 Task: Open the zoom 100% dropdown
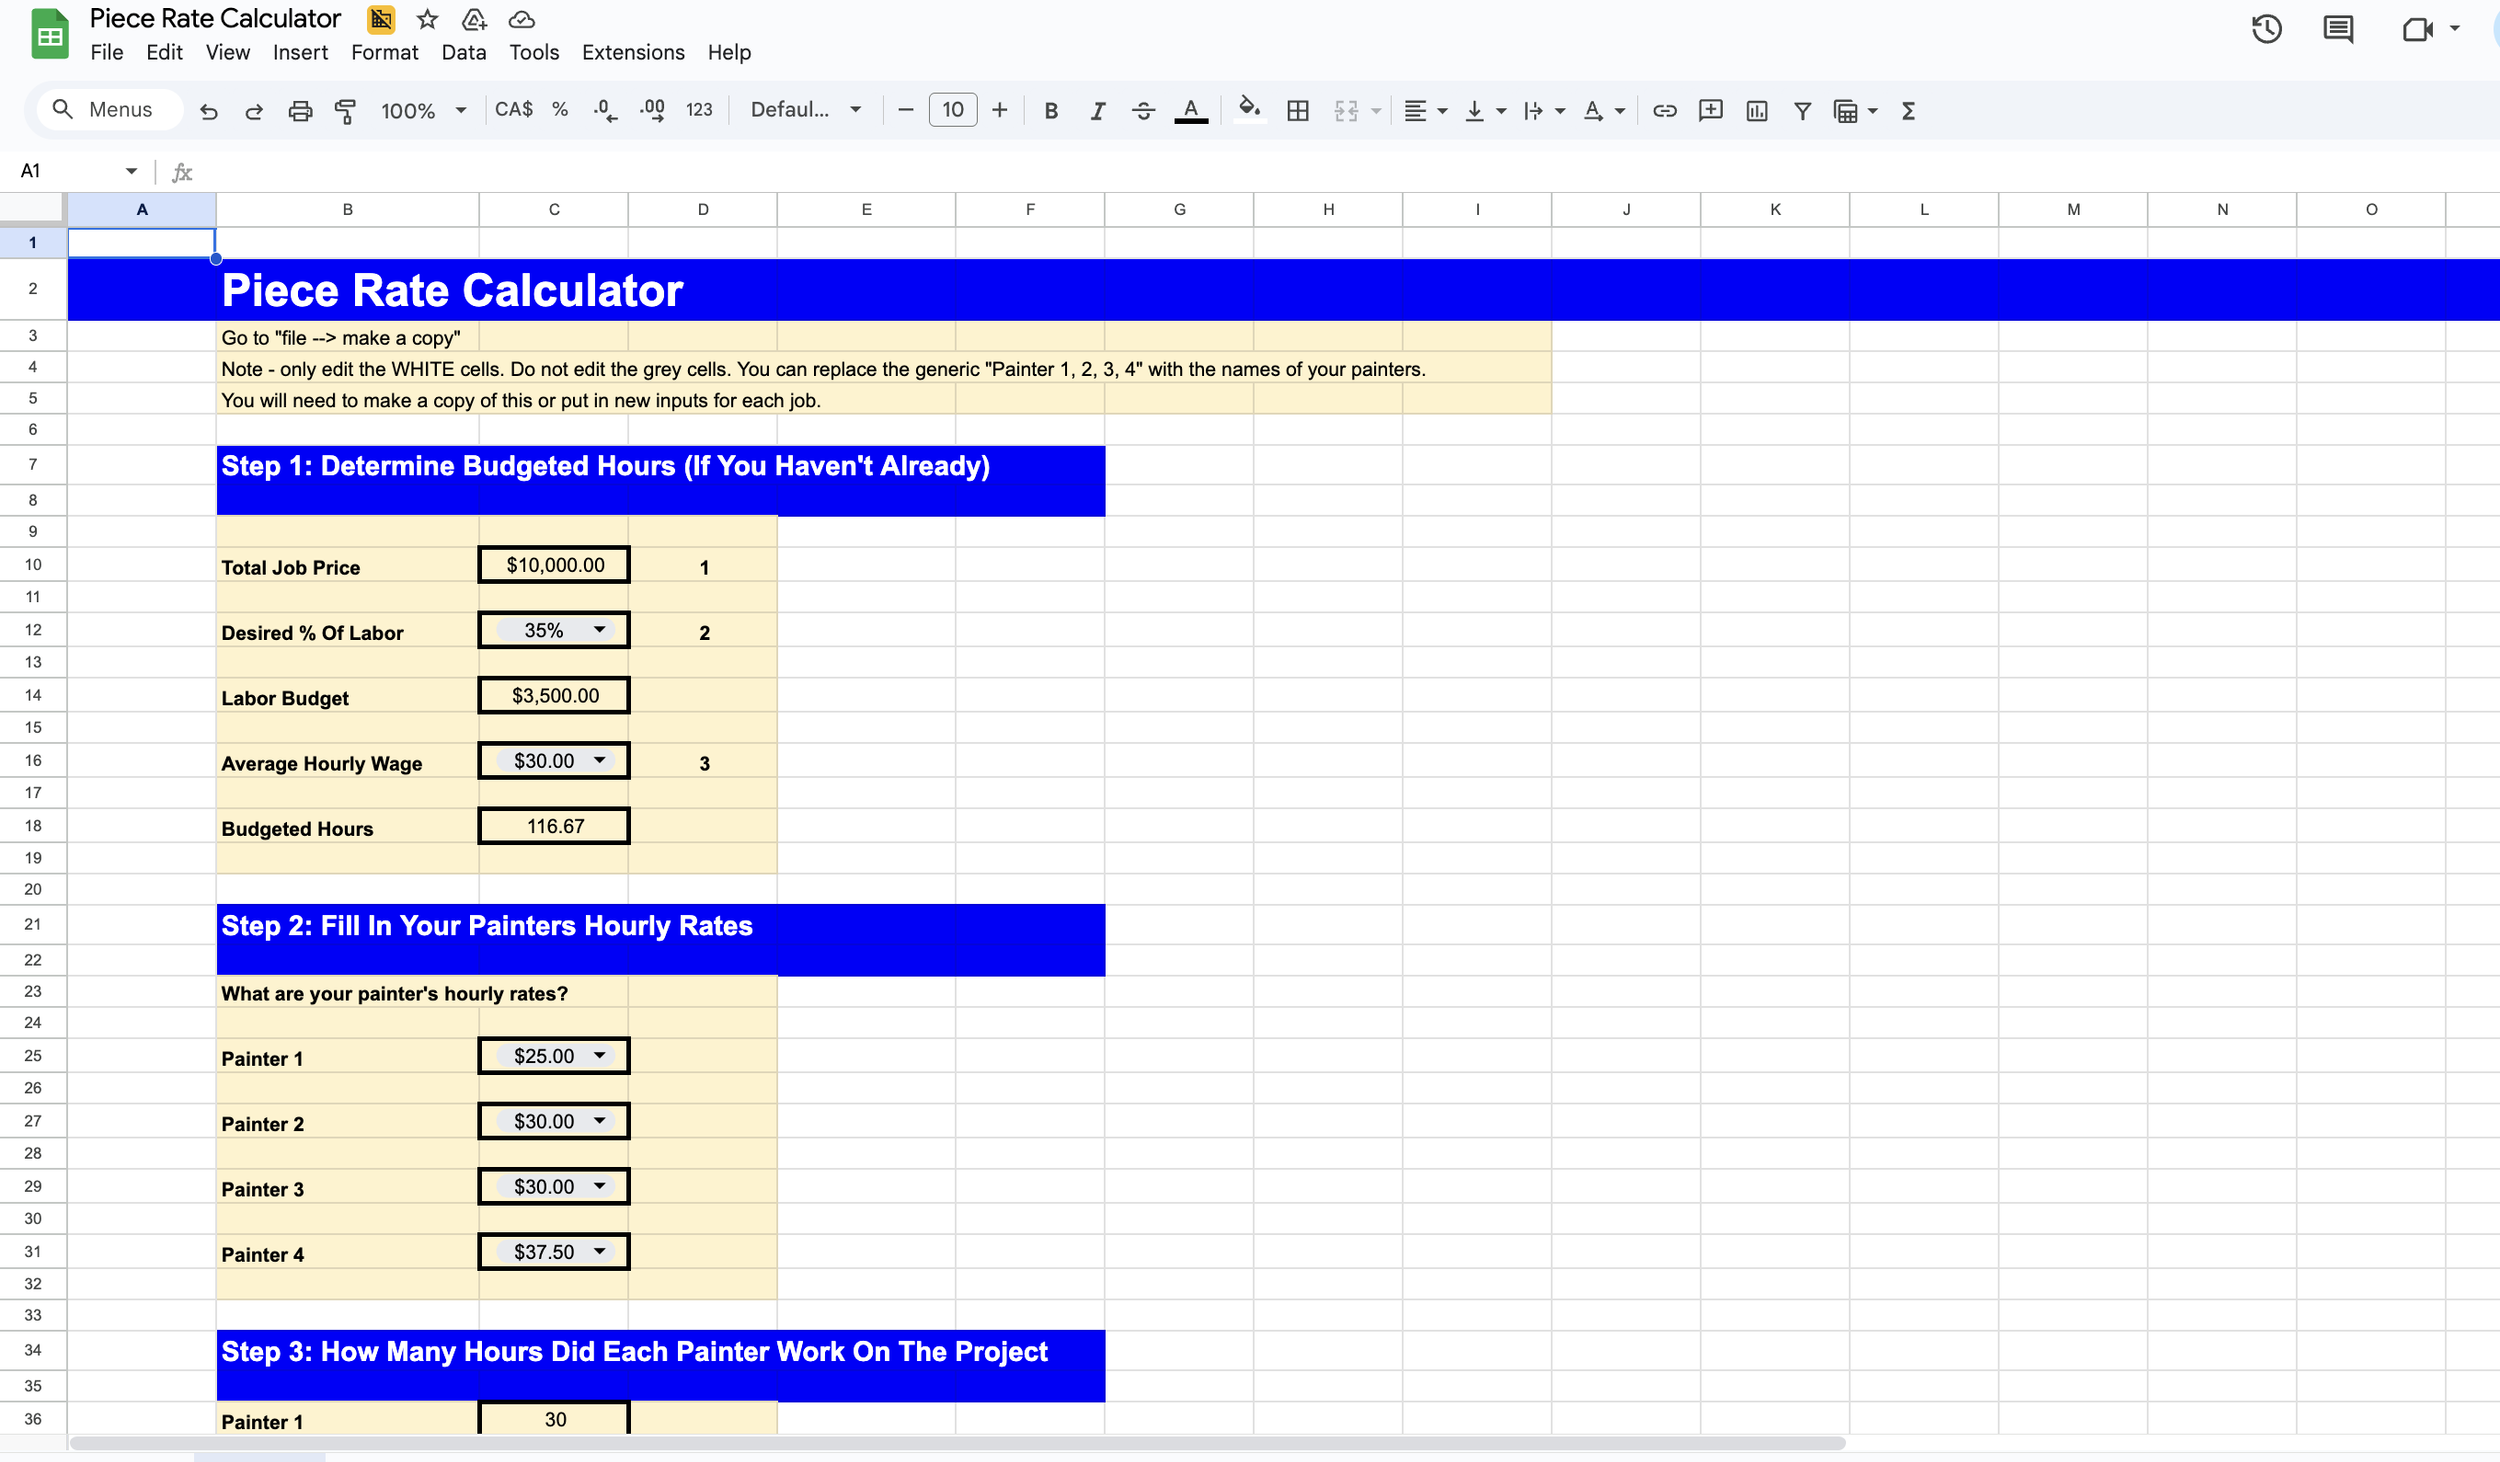pos(423,111)
